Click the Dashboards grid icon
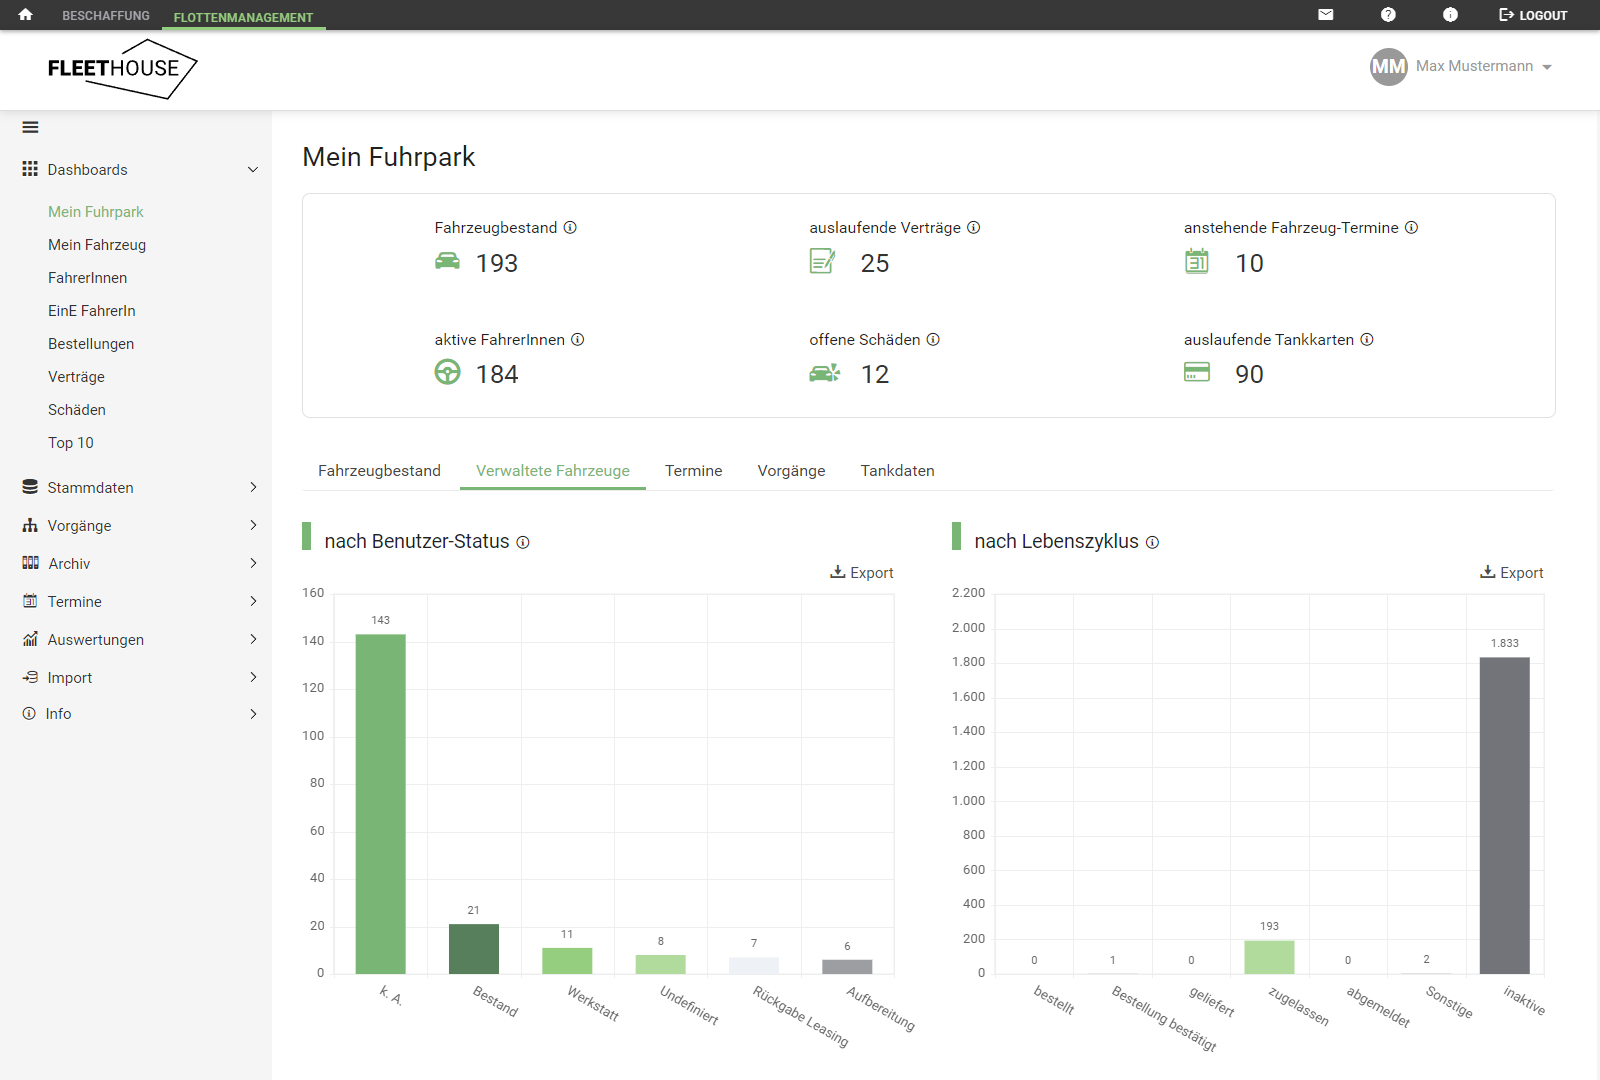The width and height of the screenshot is (1600, 1080). (30, 169)
